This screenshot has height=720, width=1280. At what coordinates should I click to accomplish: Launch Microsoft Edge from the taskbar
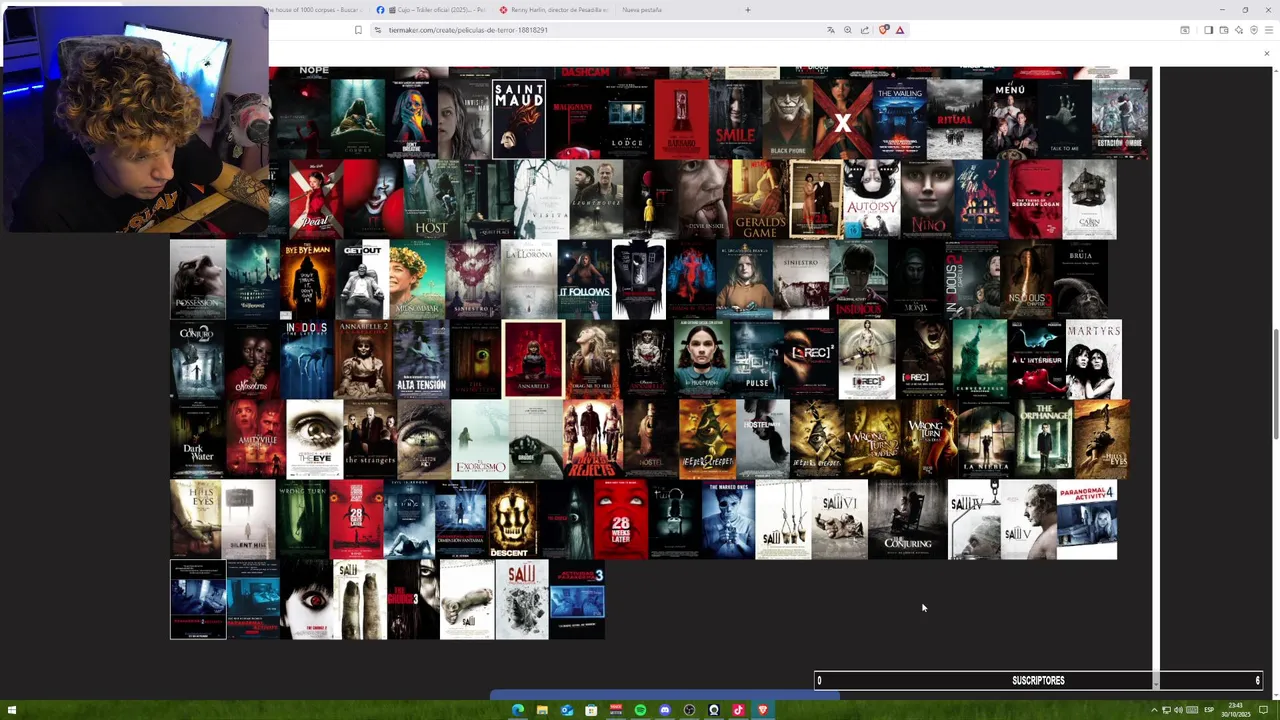pos(518,710)
